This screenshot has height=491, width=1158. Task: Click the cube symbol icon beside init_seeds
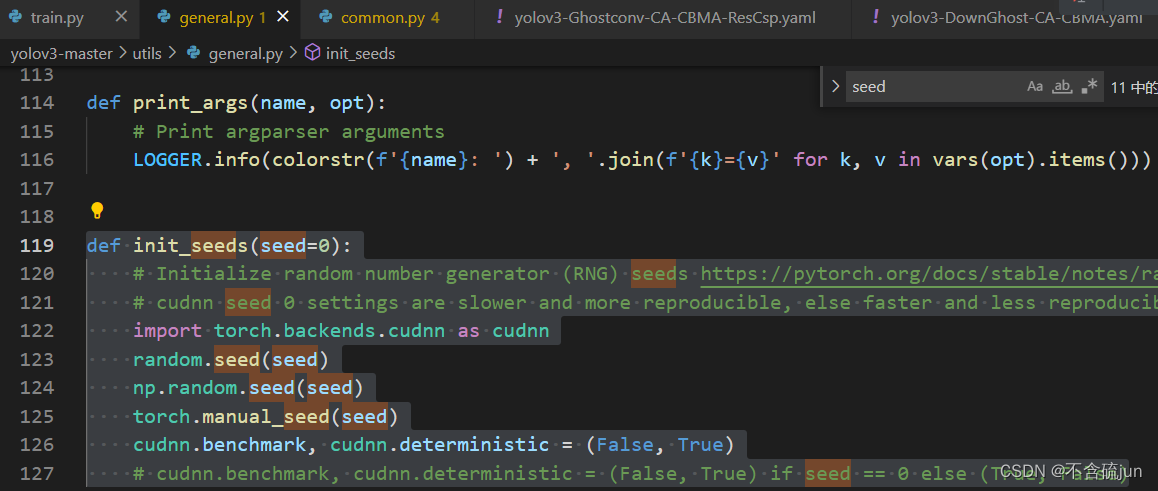point(313,52)
